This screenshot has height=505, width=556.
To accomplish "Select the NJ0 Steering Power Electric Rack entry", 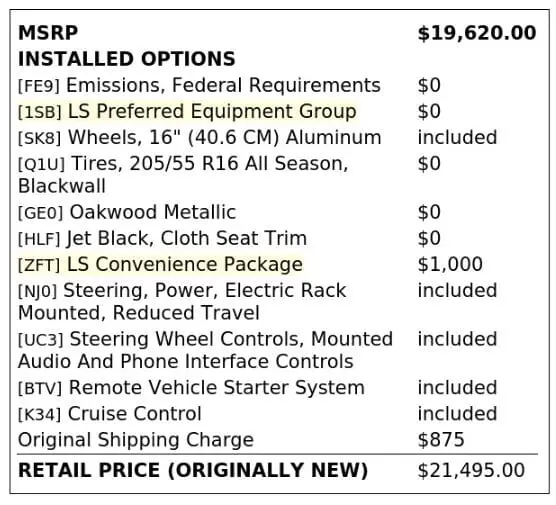I will (182, 302).
